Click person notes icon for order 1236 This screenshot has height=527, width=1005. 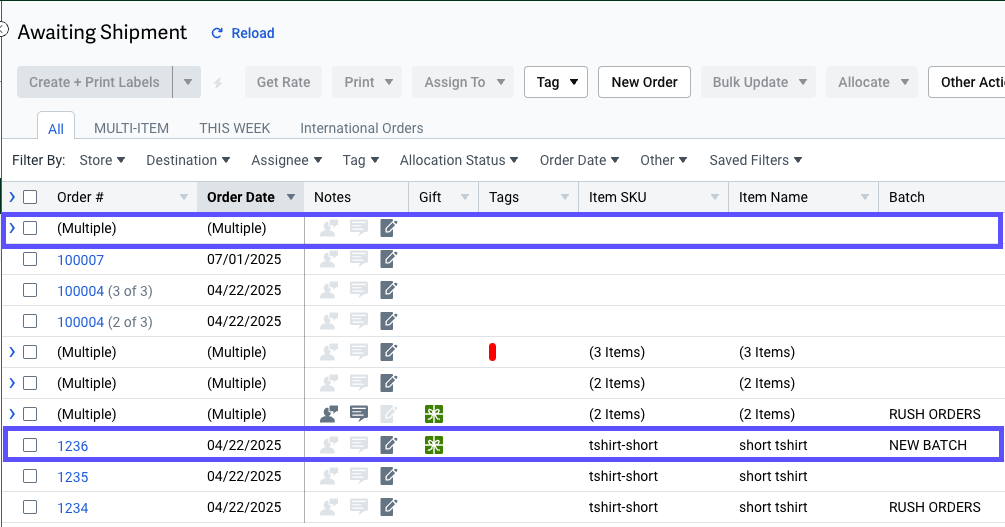(329, 445)
